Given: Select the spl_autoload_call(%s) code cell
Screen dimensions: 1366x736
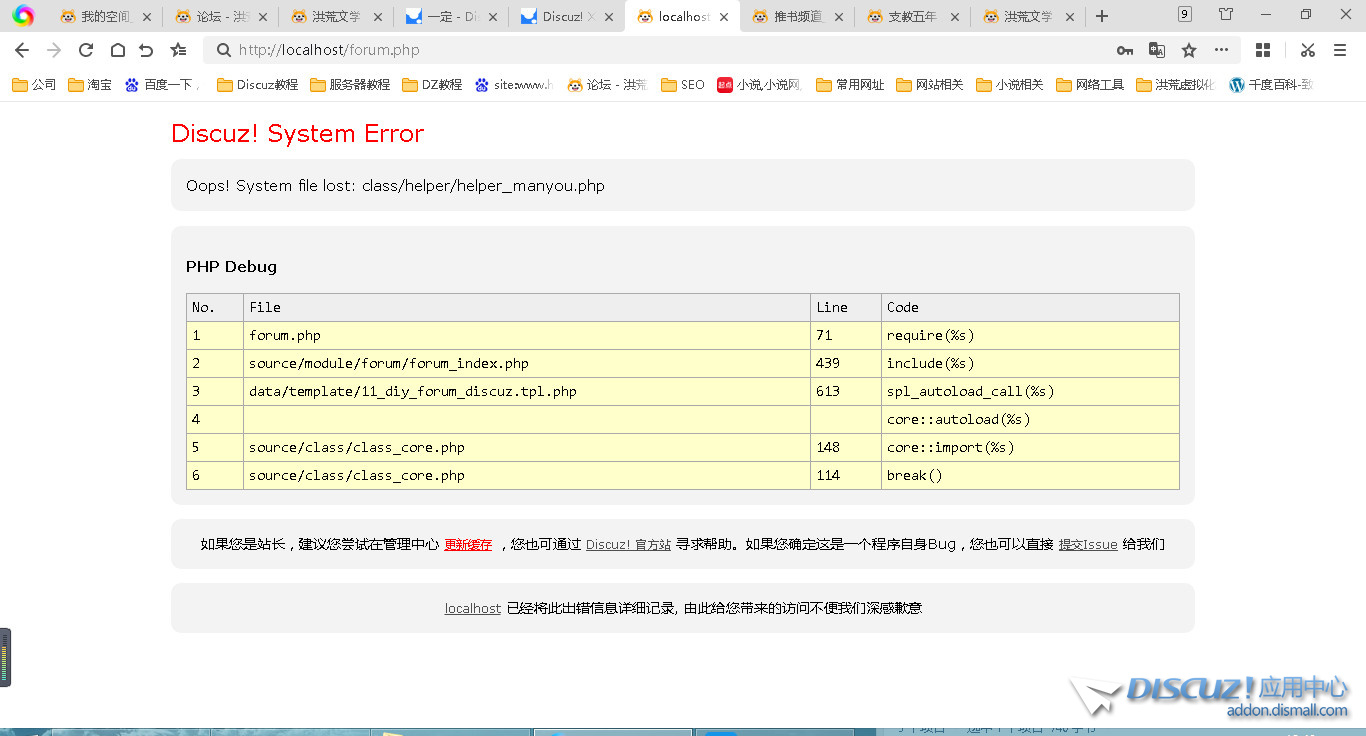Looking at the screenshot, I should coord(1030,391).
